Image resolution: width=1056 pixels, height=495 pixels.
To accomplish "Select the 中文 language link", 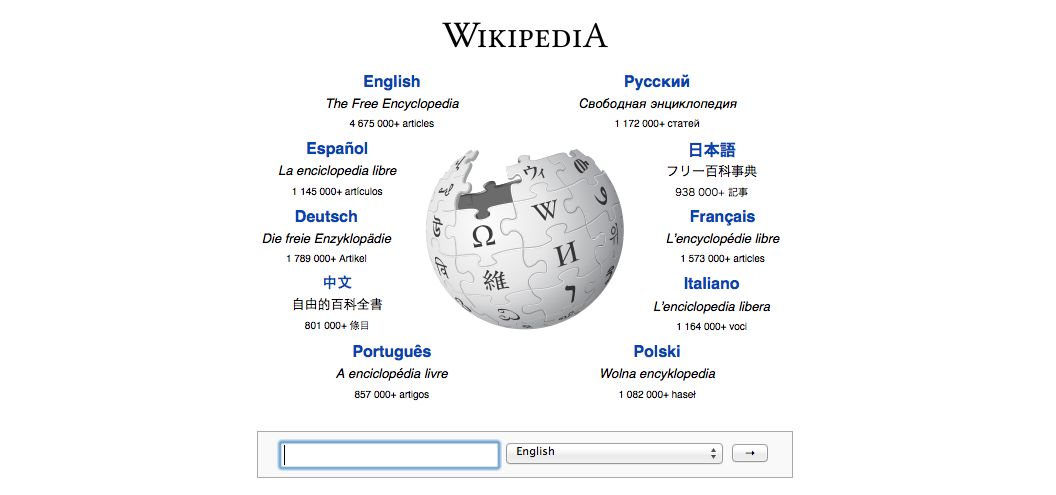I will coord(337,283).
